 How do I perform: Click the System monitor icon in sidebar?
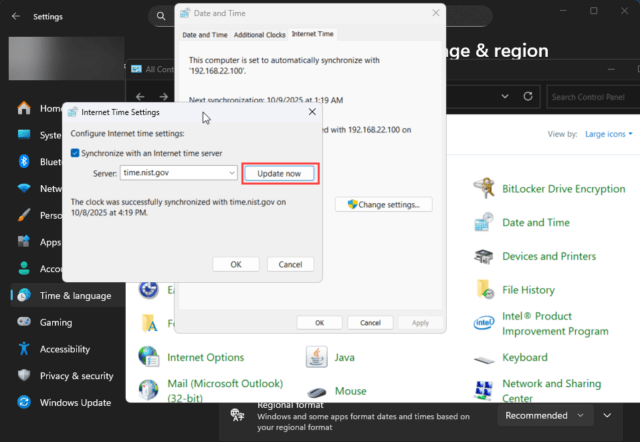pyautogui.click(x=24, y=135)
